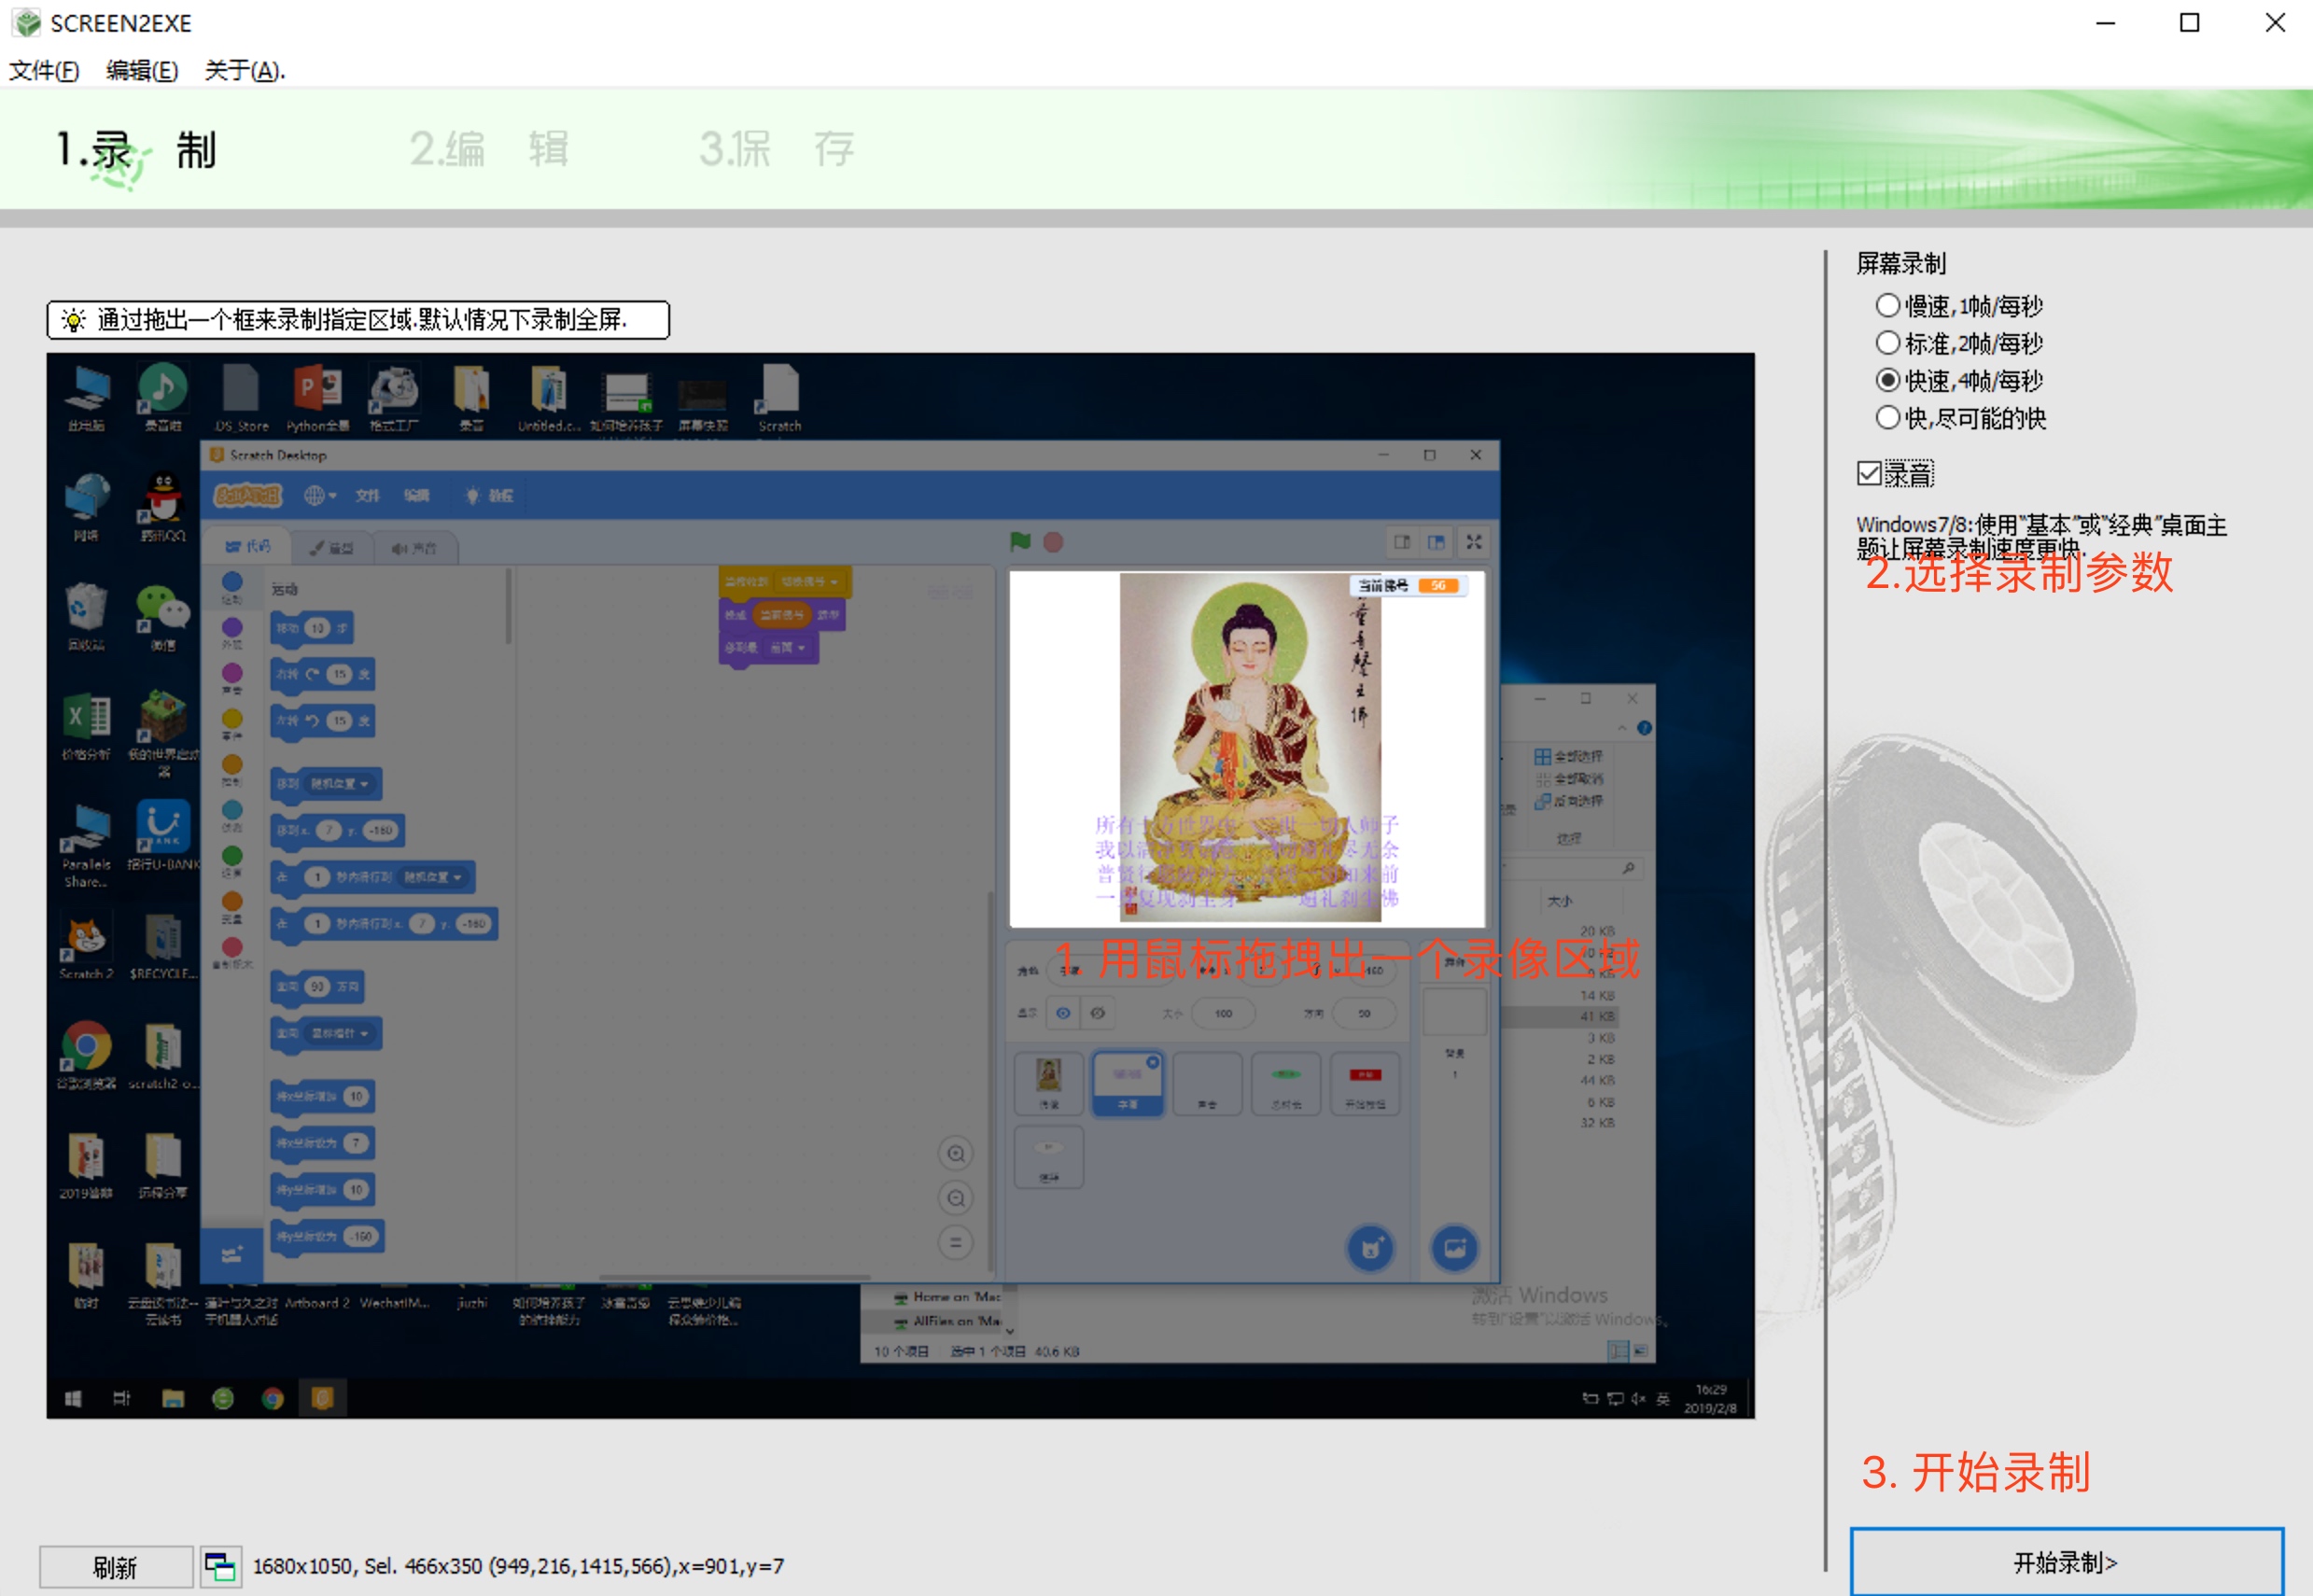
Task: Click the highlighted Buddha selection area in preview
Action: tap(1247, 749)
